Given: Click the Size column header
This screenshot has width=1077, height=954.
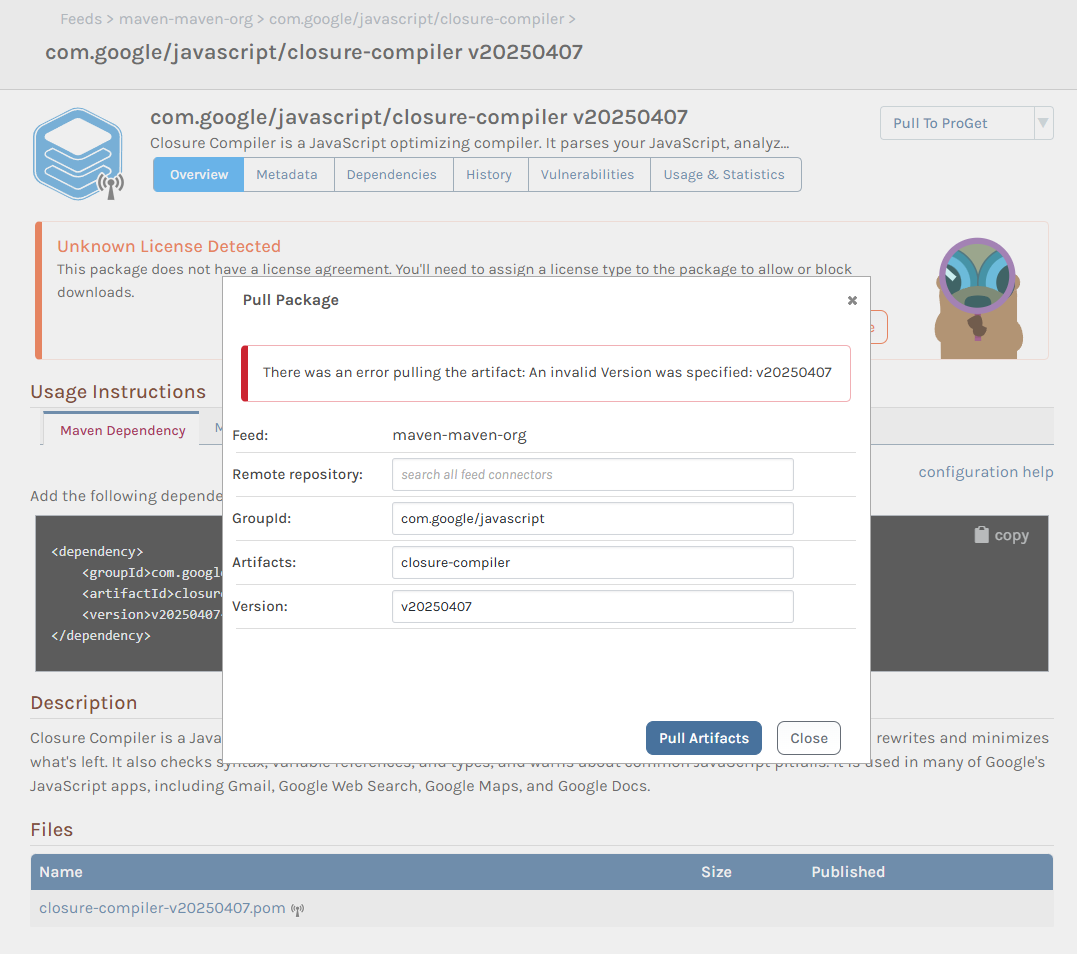Looking at the screenshot, I should pos(716,872).
